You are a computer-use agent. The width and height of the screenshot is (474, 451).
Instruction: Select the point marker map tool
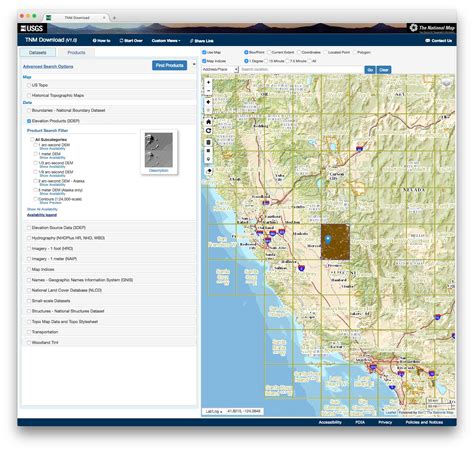pos(209,159)
